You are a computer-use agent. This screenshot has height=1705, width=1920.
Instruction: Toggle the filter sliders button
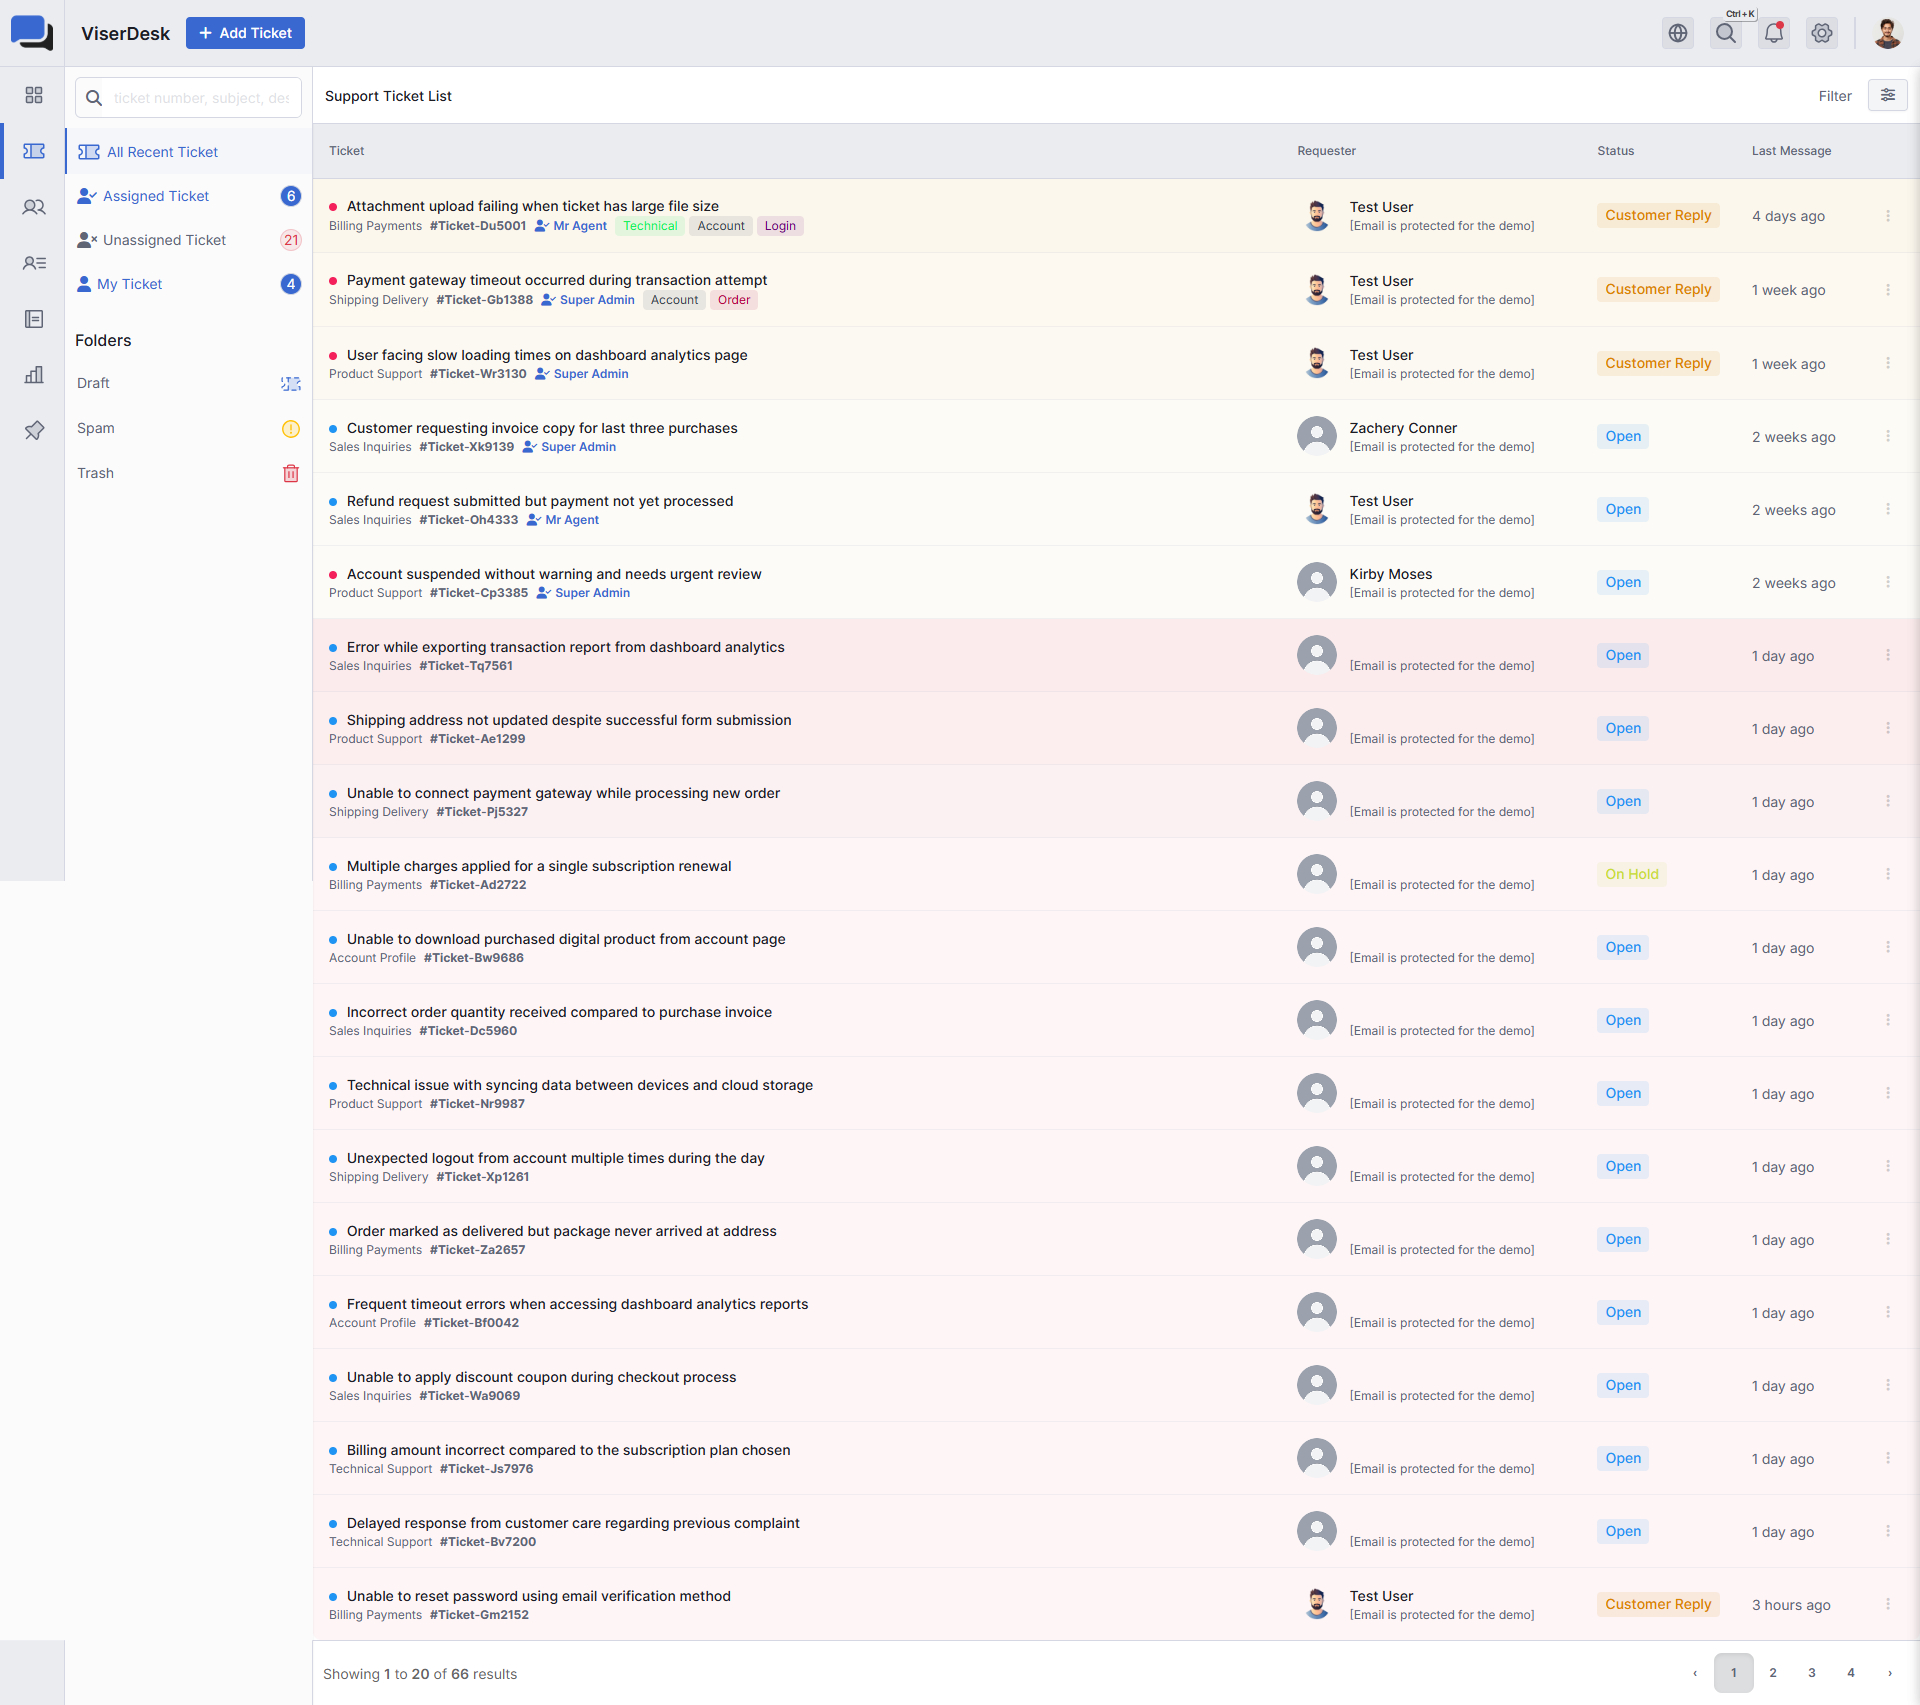pyautogui.click(x=1888, y=95)
